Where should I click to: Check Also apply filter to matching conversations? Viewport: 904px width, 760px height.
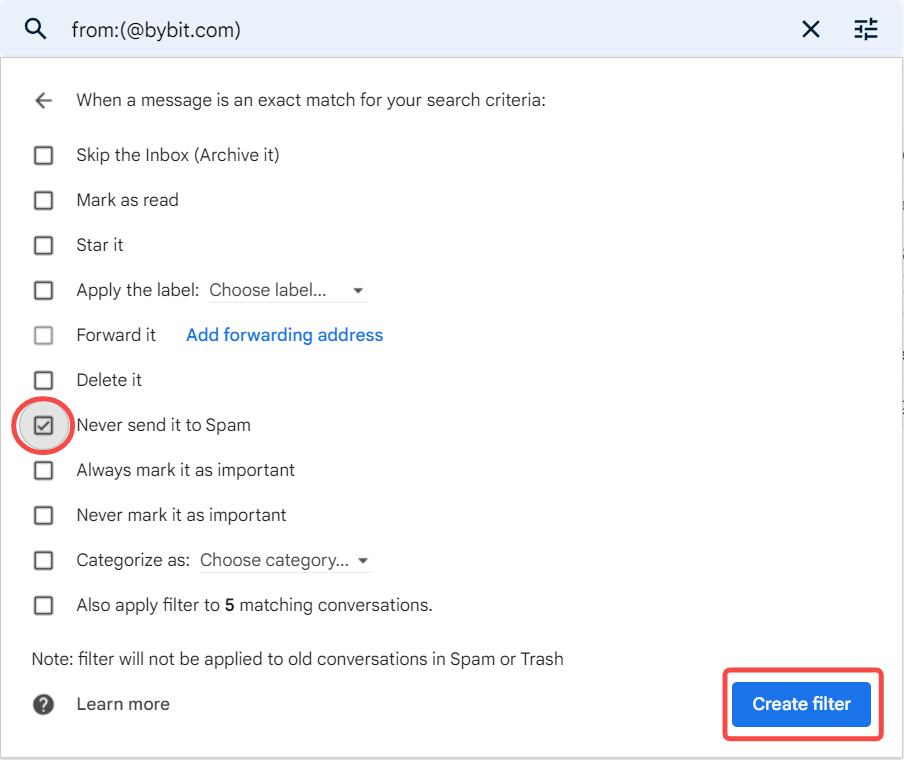(43, 605)
